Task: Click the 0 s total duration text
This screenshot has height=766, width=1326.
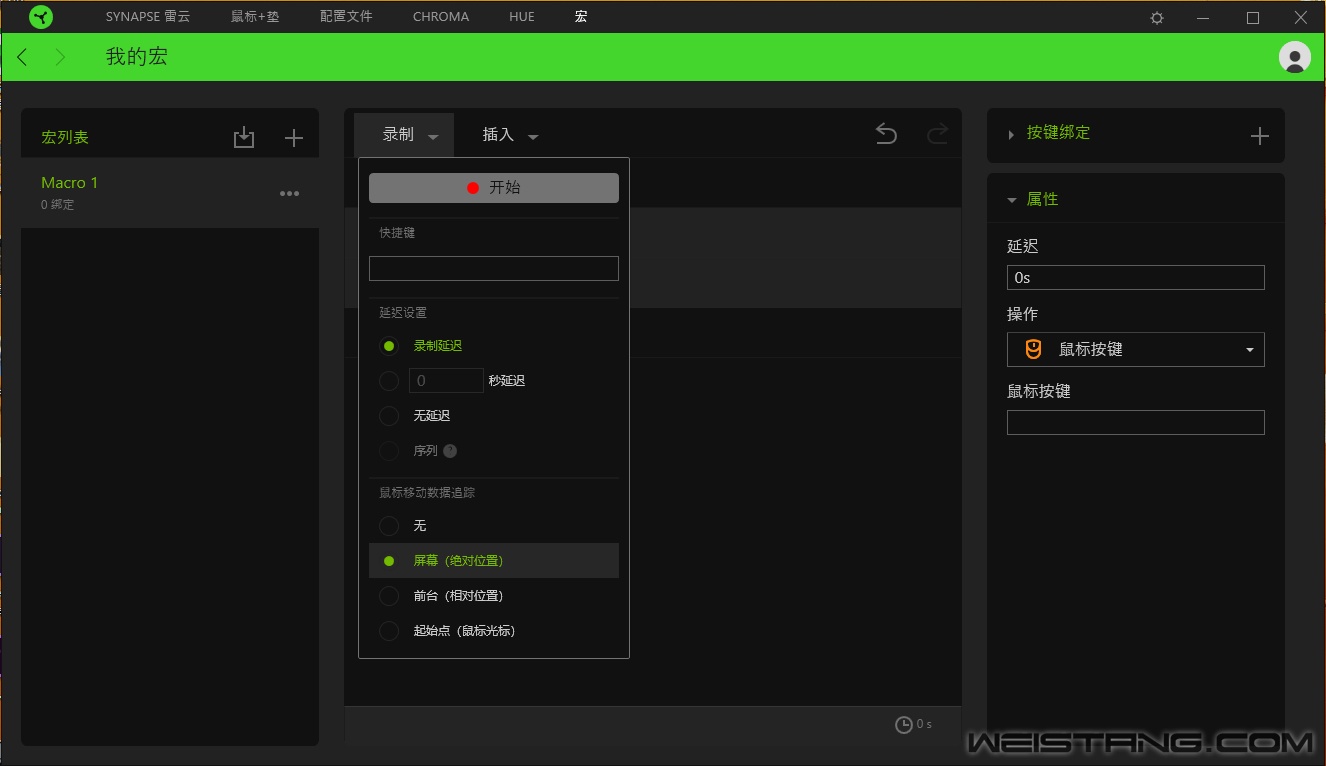Action: (924, 724)
